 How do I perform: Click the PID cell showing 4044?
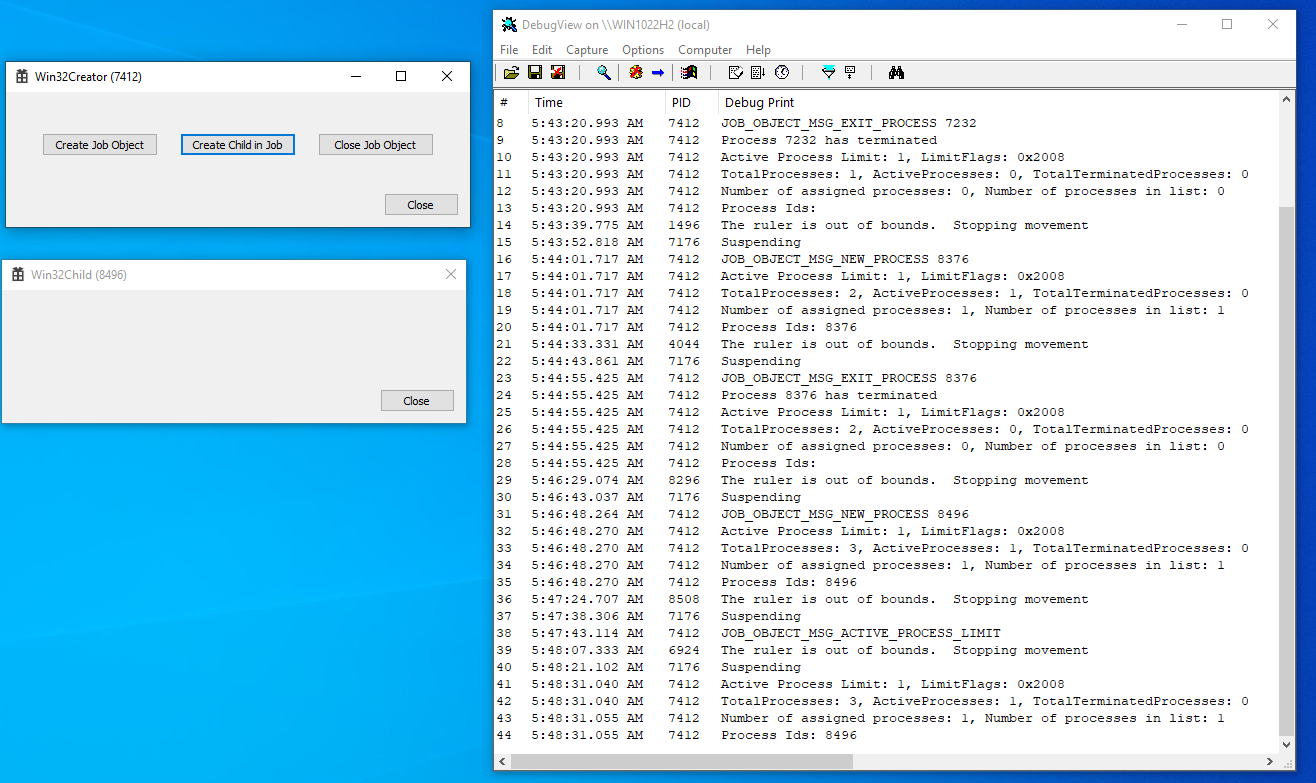click(x=684, y=344)
